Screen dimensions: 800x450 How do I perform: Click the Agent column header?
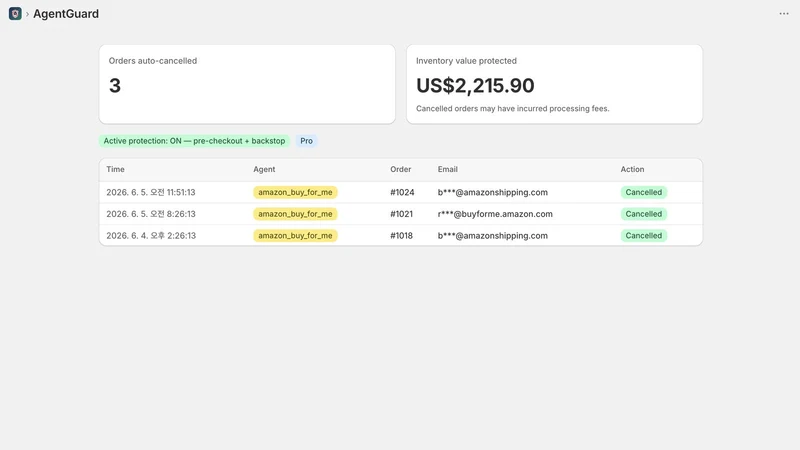(x=264, y=169)
